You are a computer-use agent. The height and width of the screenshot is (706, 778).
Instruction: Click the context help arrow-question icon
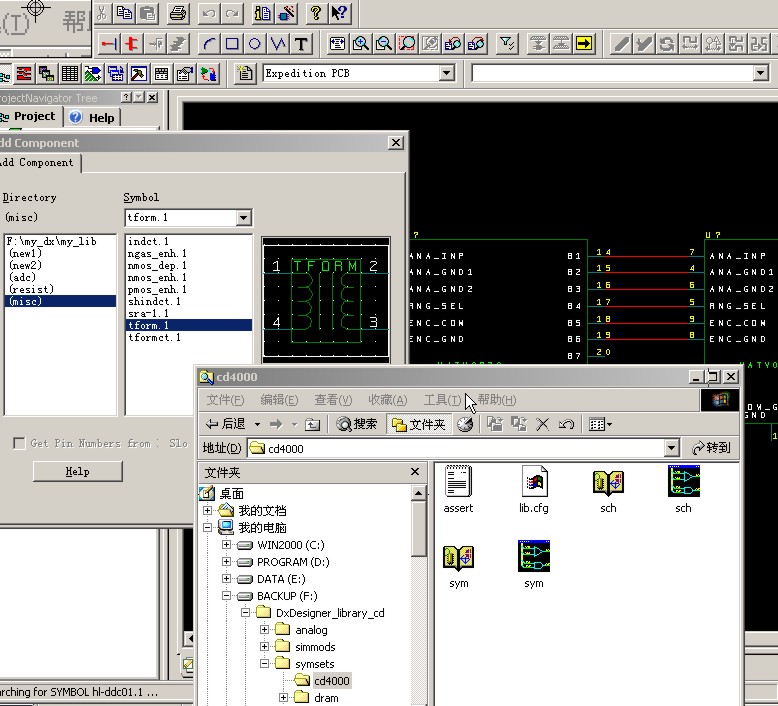[339, 13]
